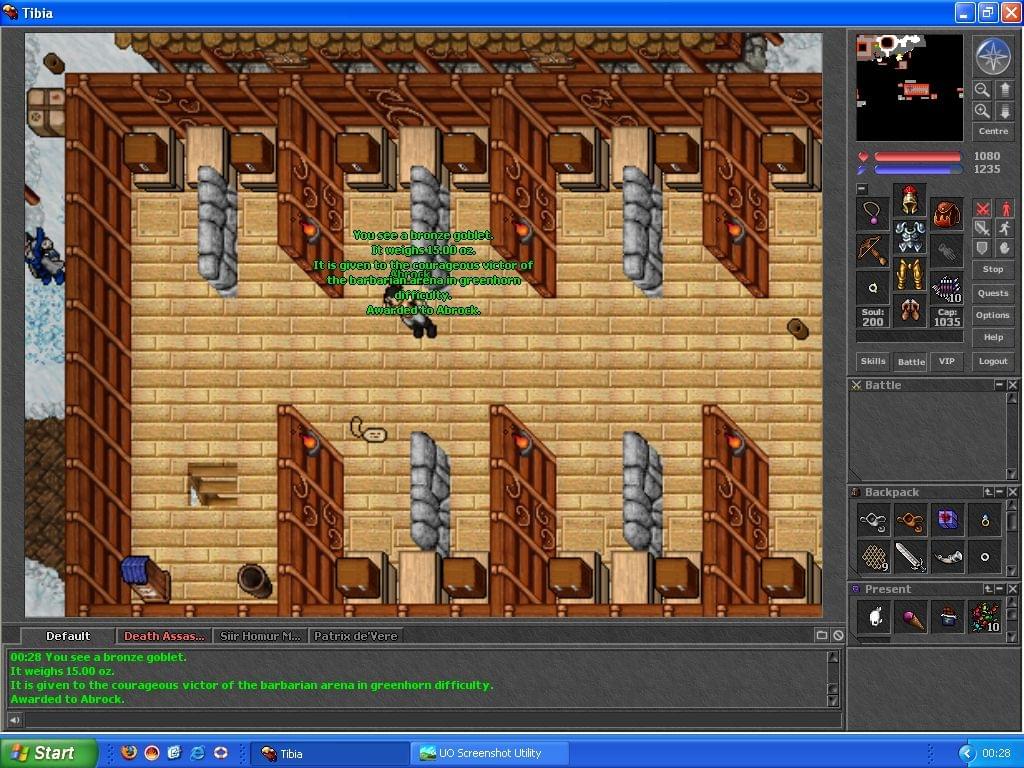This screenshot has width=1024, height=768.
Task: Collapse the inventory panel with minus button
Action: coord(862,189)
